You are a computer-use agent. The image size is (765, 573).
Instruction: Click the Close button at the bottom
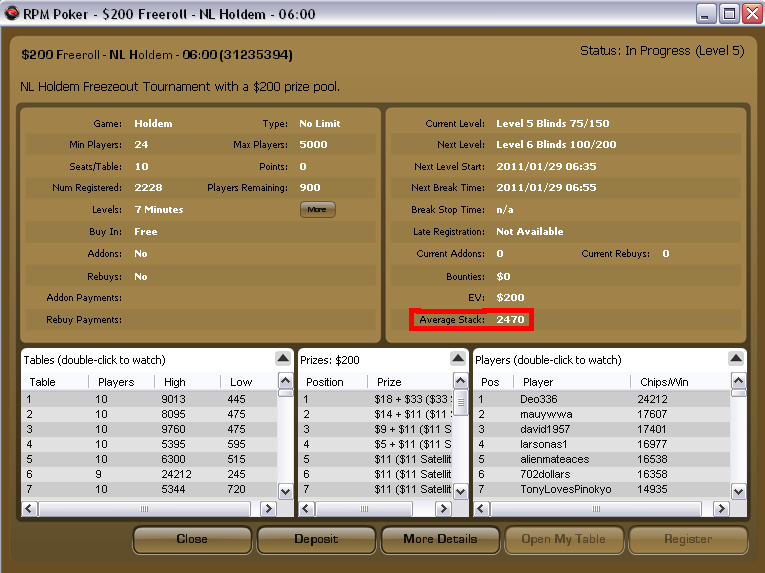tap(192, 539)
